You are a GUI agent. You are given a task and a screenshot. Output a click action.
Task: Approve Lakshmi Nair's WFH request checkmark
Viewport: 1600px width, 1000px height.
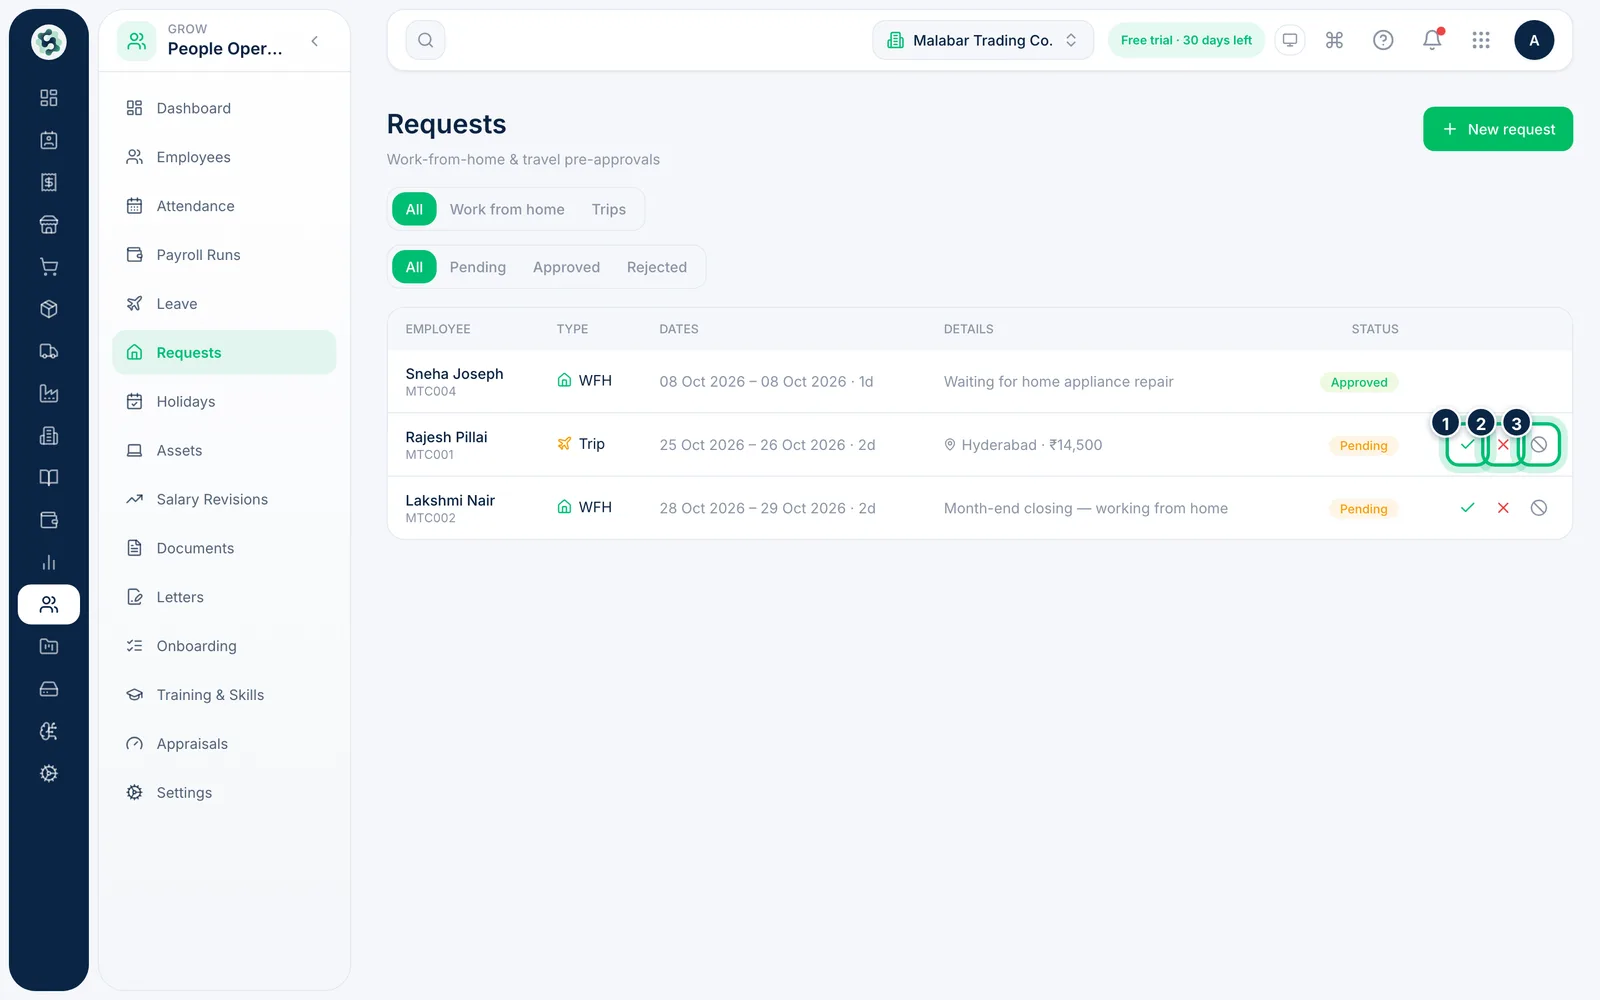[x=1467, y=508]
